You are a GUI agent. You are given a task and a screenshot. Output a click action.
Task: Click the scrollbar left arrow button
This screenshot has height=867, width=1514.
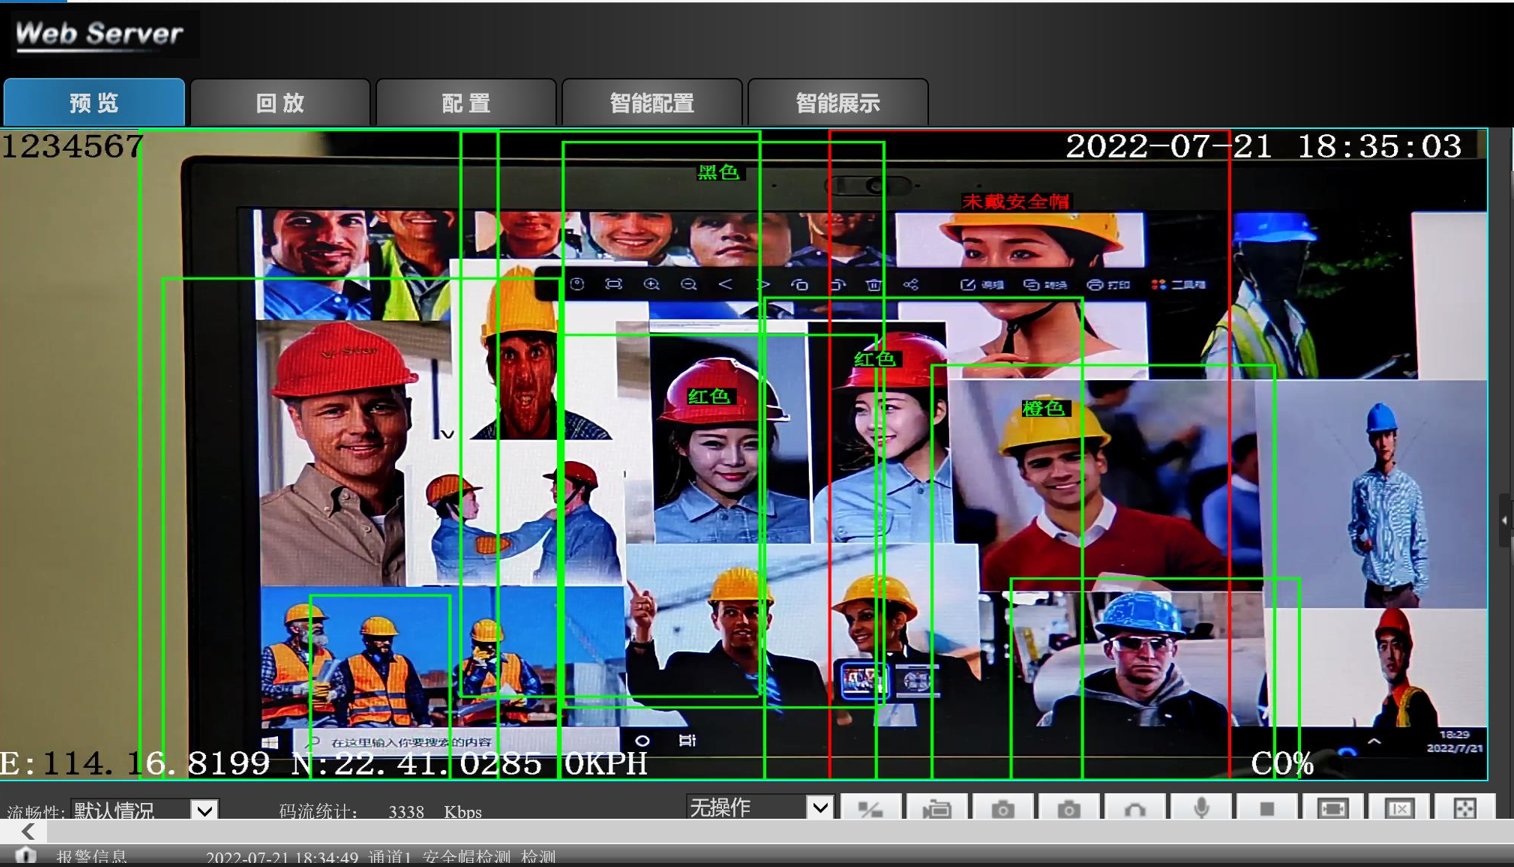pyautogui.click(x=27, y=832)
